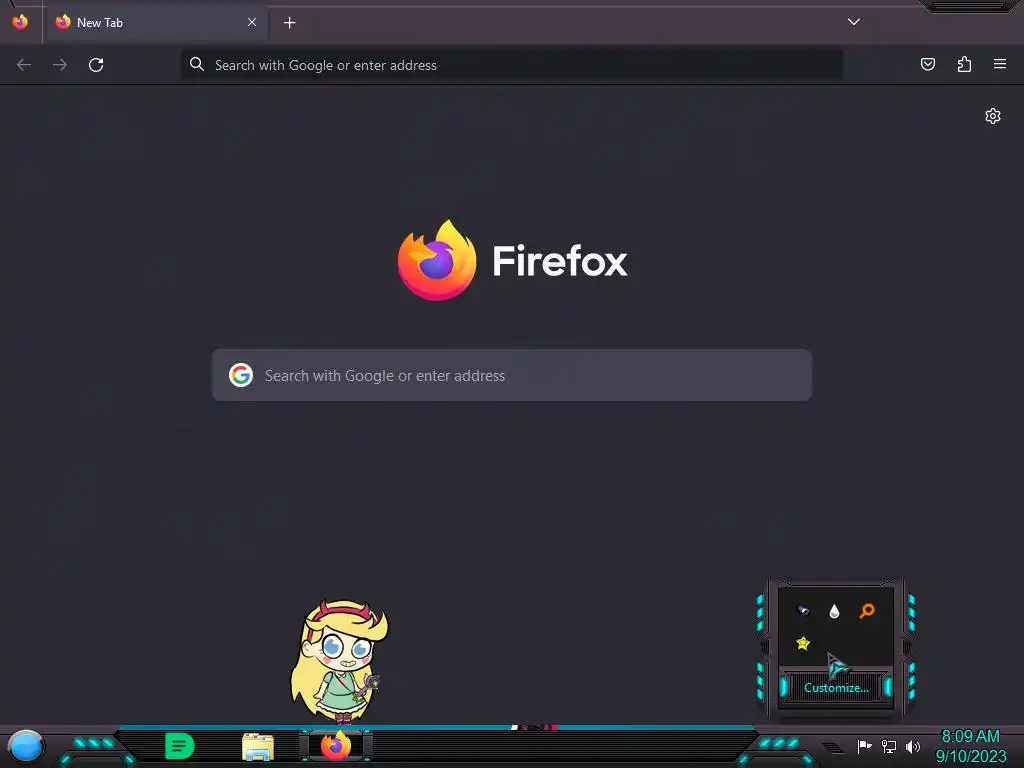Click white water drop tray icon

(834, 611)
